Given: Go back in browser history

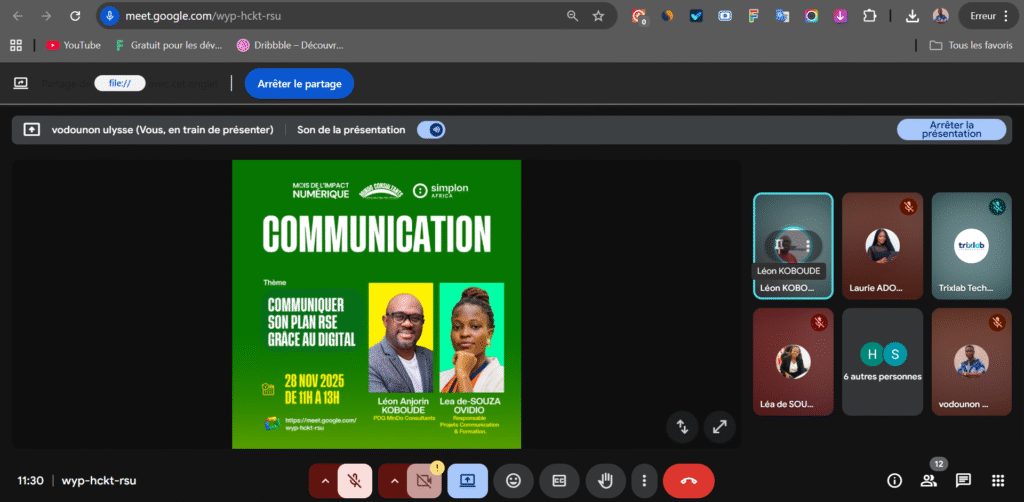Looking at the screenshot, I should 18,16.
